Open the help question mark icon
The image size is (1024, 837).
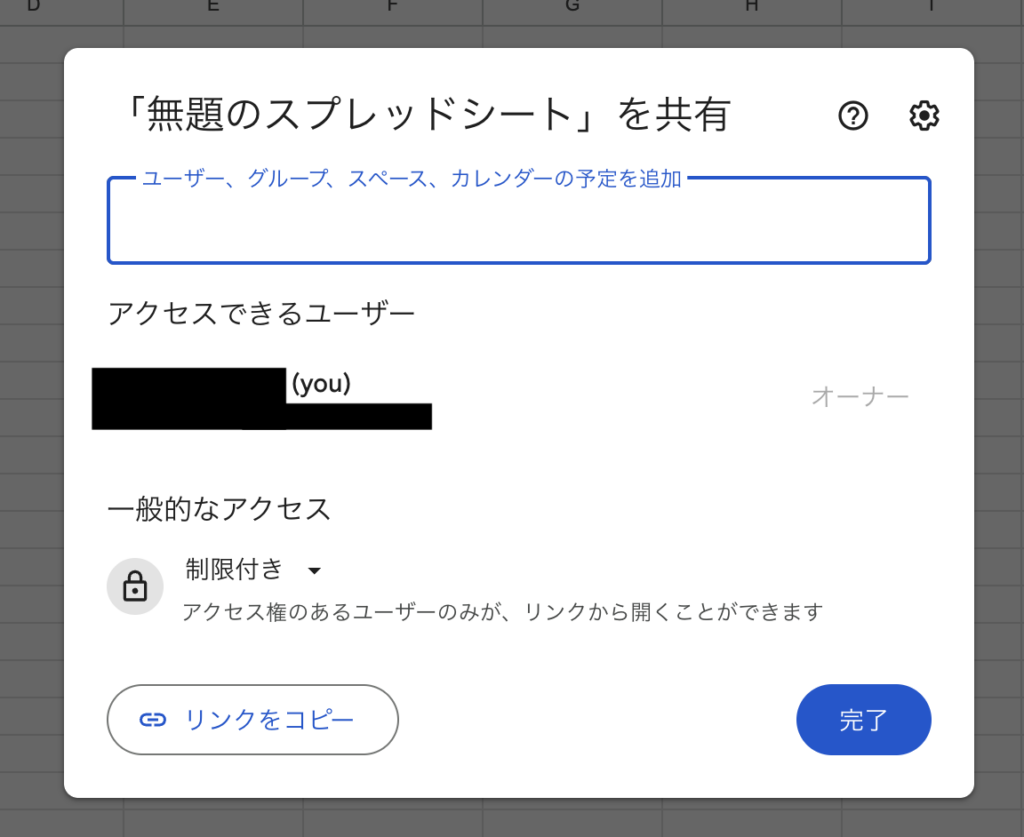point(853,116)
